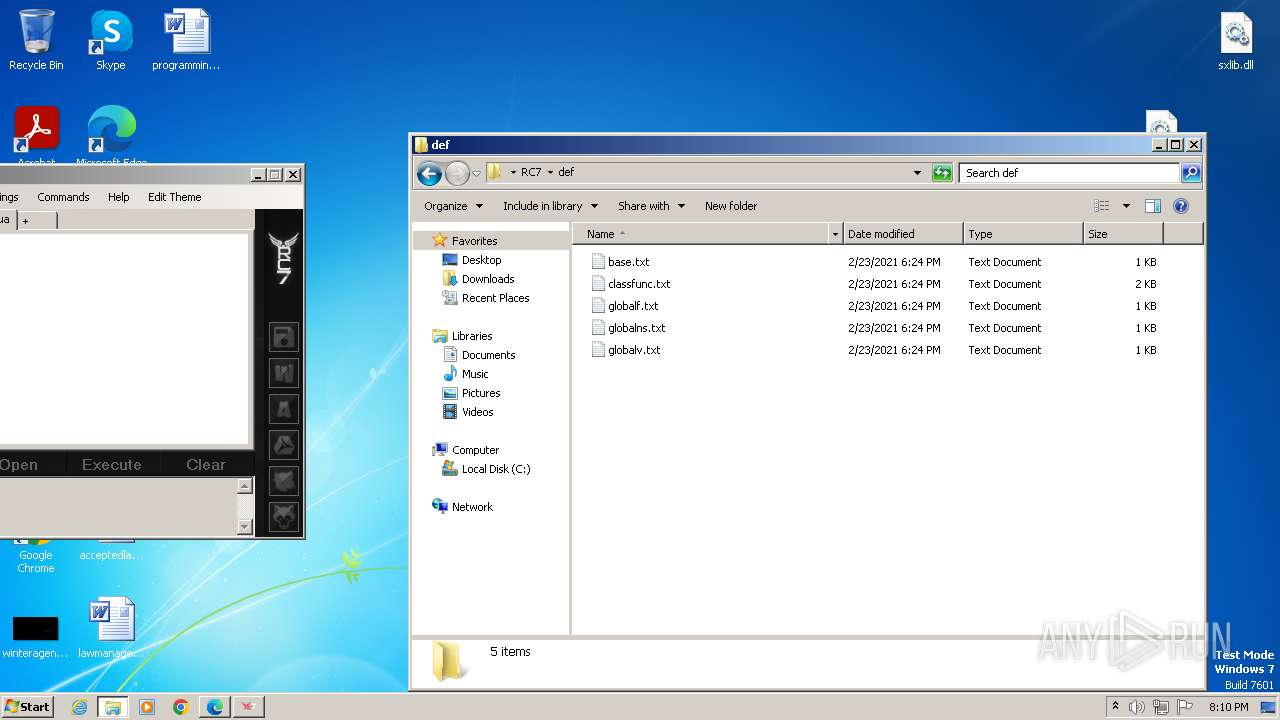Open Internet Explorer from taskbar
This screenshot has width=1280, height=720.
79,707
